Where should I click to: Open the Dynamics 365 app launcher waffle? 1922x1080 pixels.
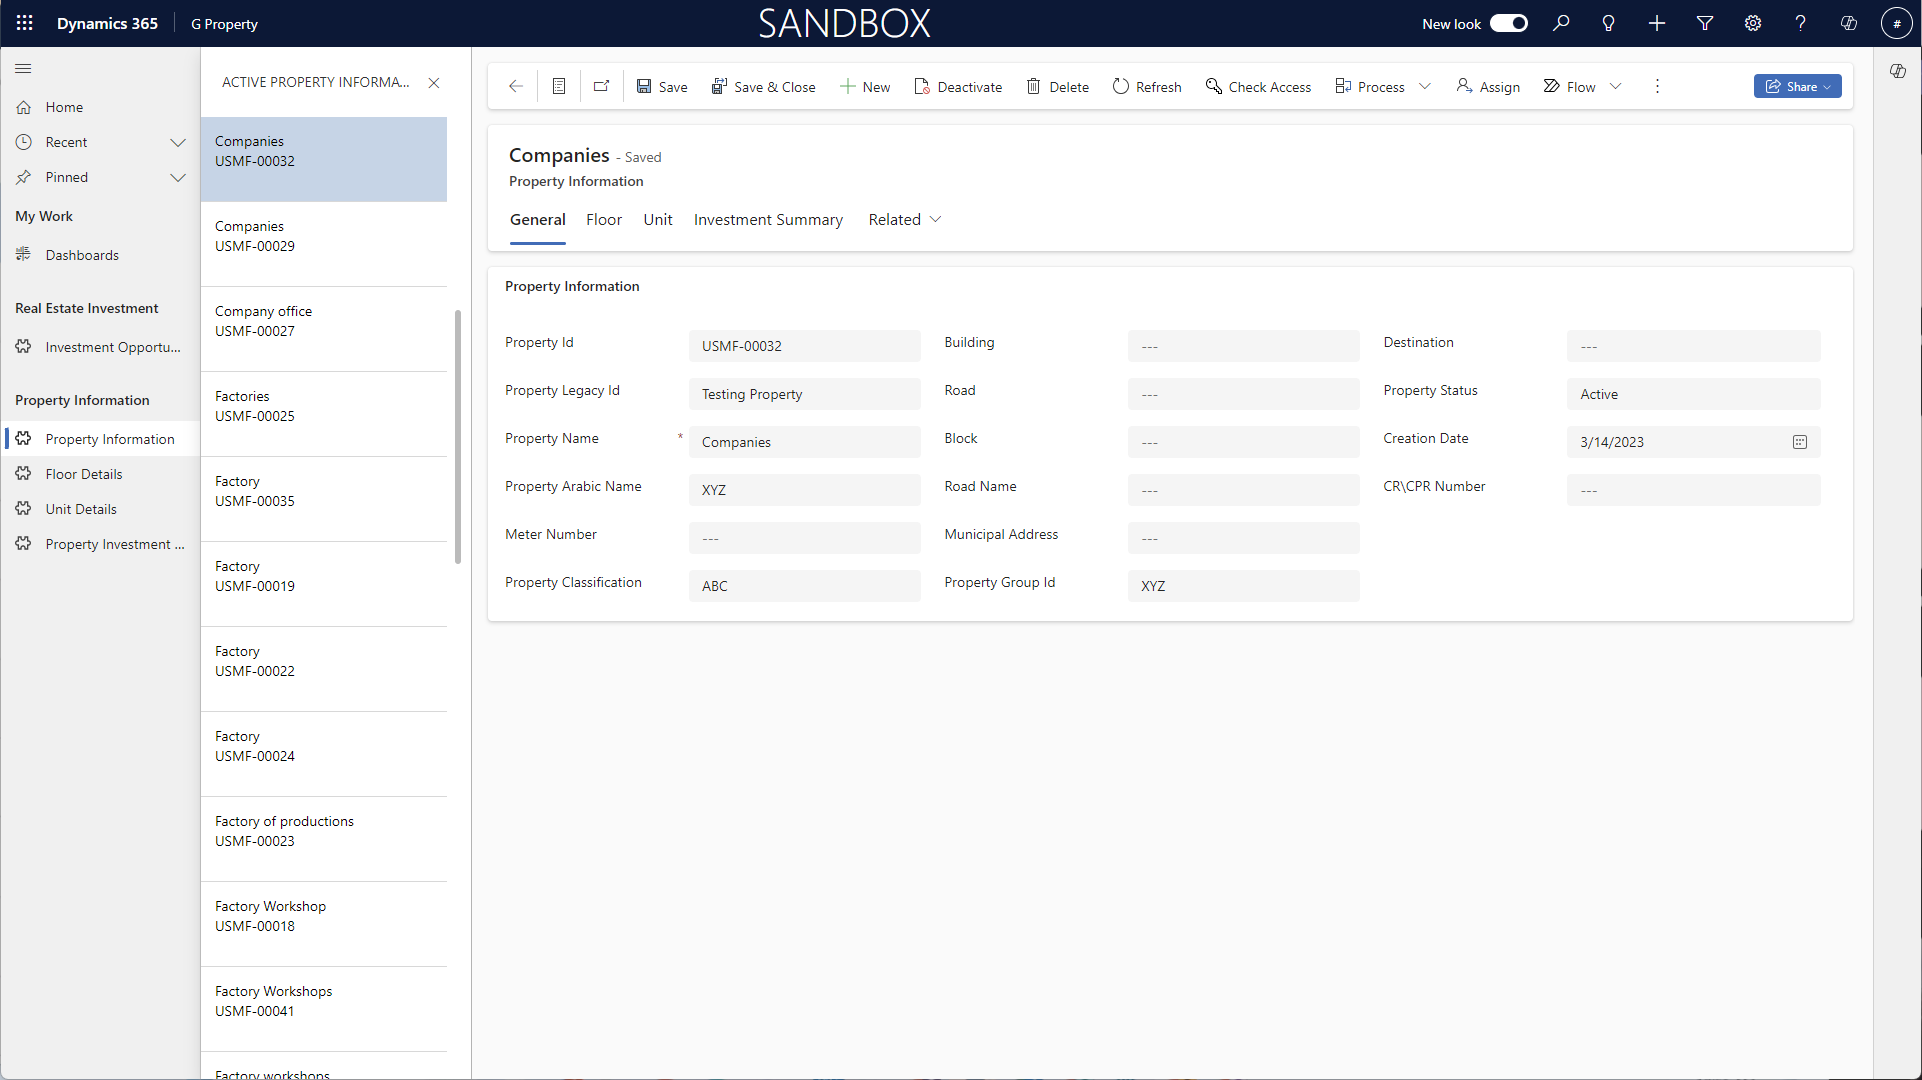[24, 23]
